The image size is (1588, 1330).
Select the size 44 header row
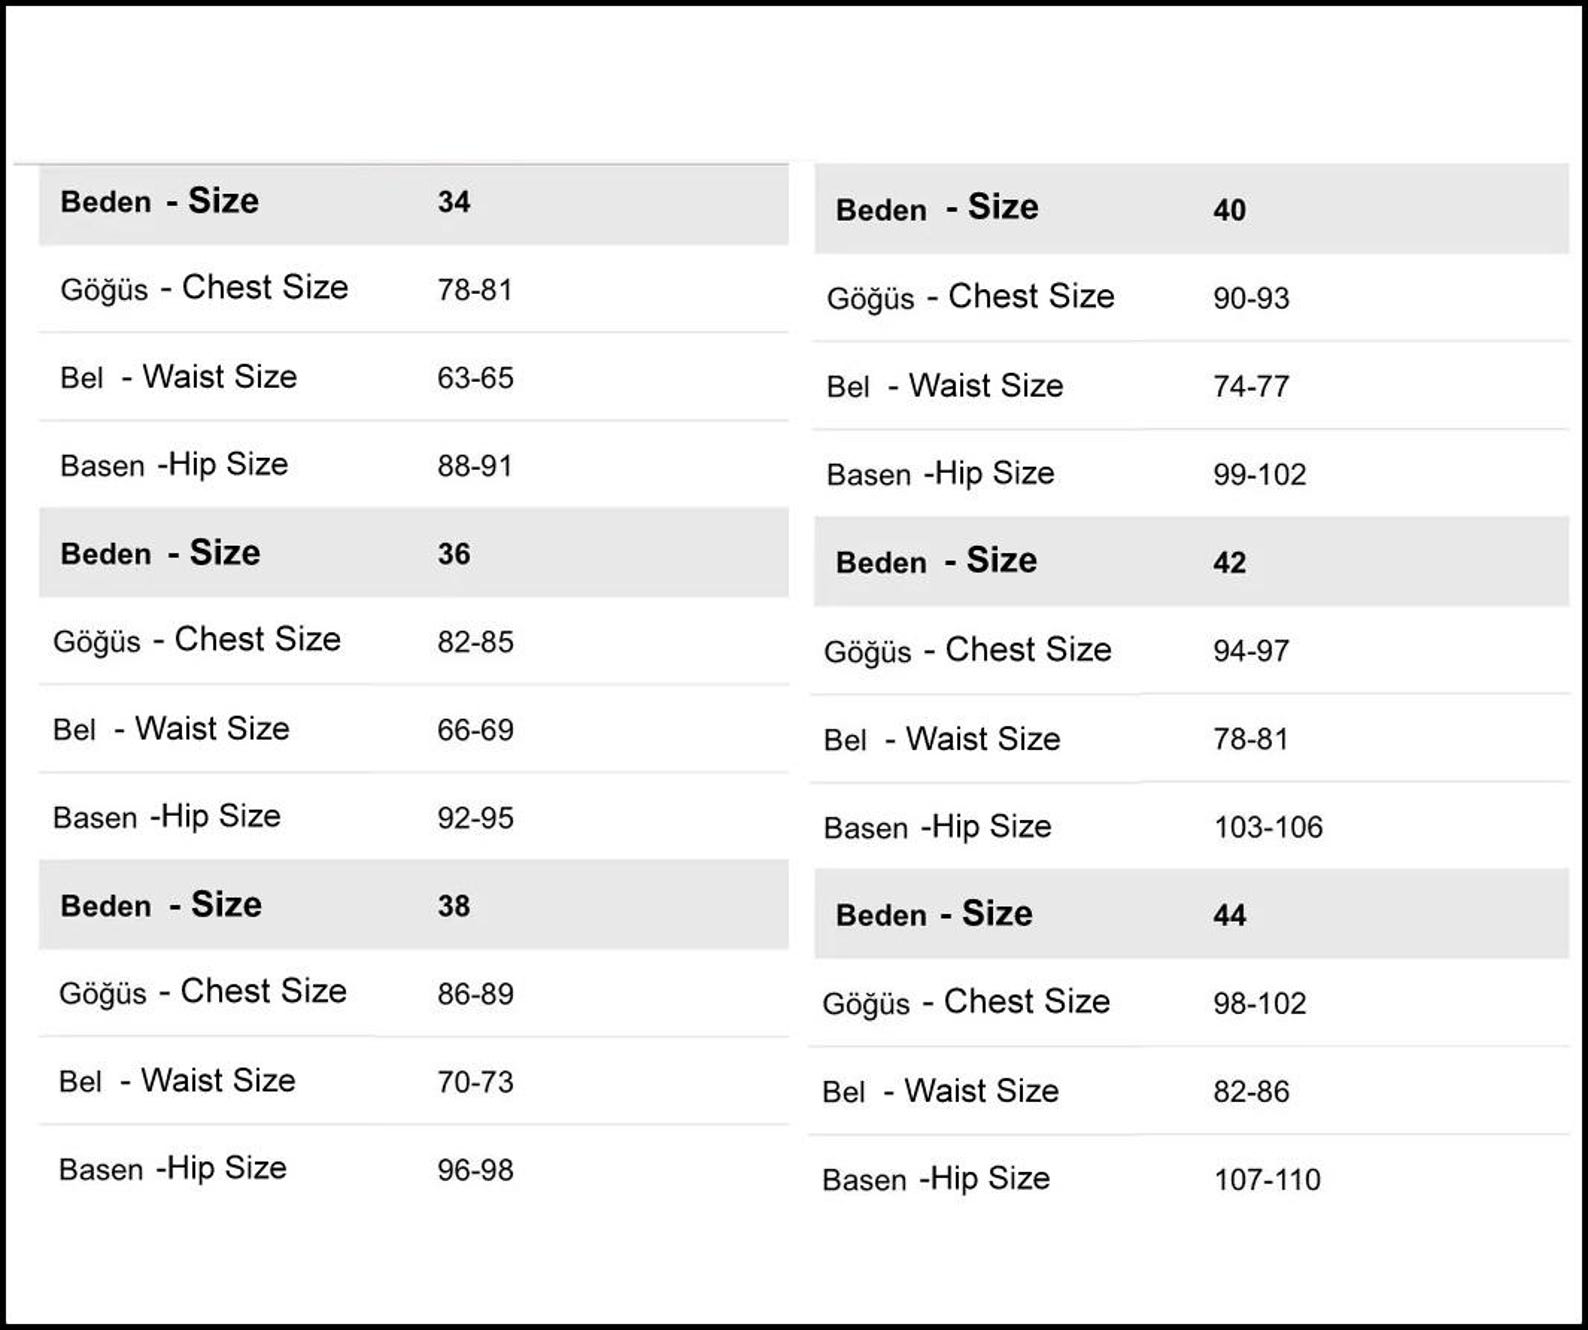(1191, 914)
